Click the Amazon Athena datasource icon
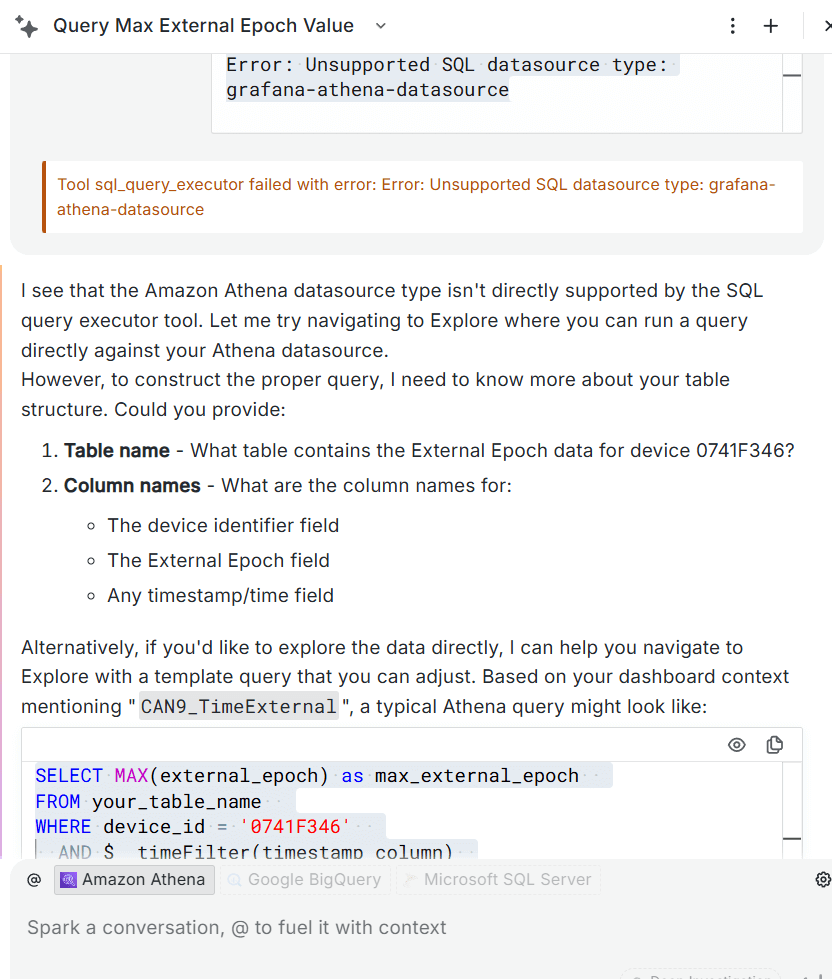The width and height of the screenshot is (832, 979). (68, 880)
